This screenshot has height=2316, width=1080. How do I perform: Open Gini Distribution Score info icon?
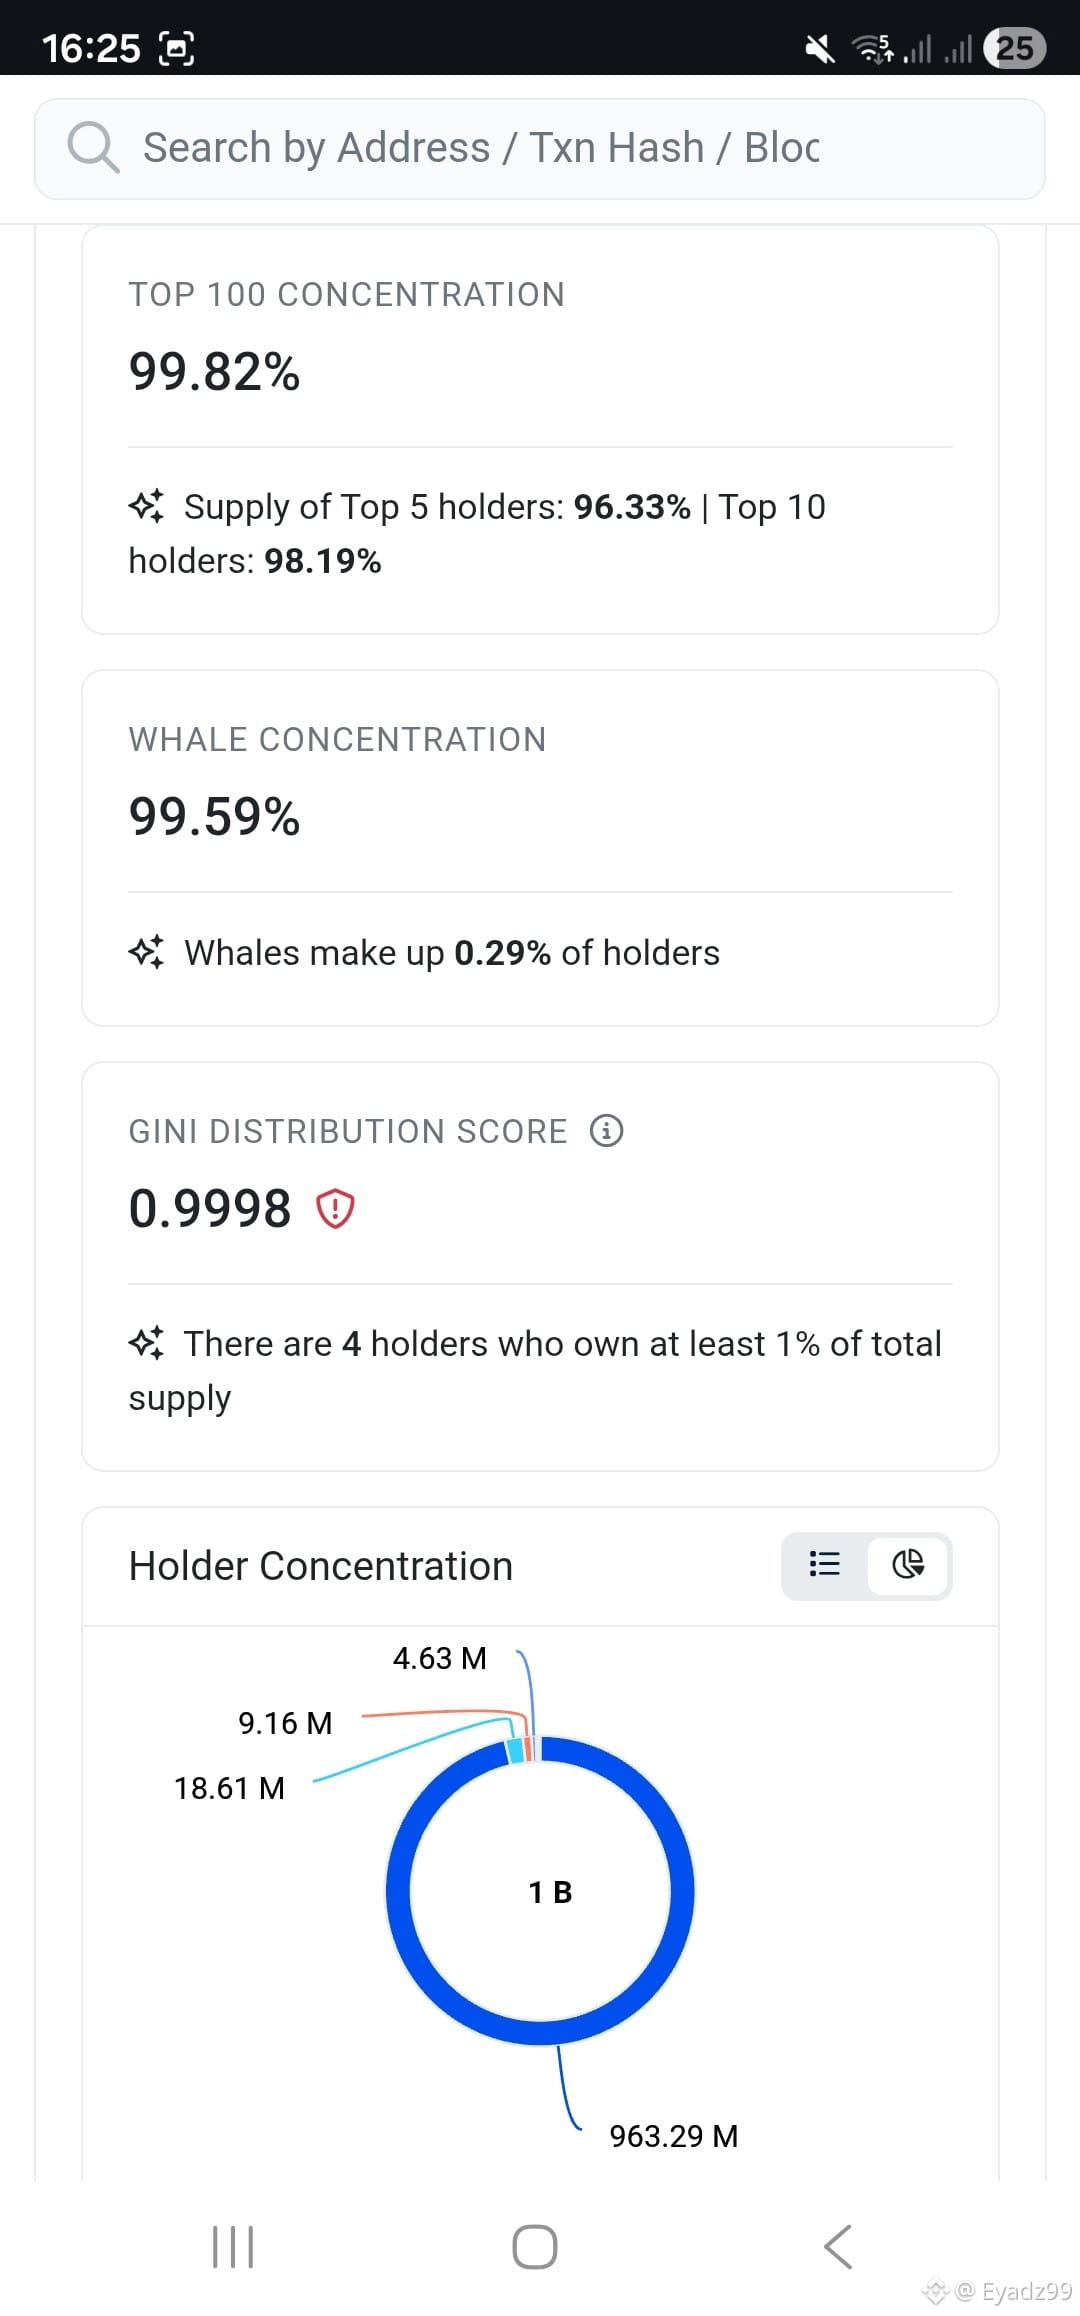(x=606, y=1131)
